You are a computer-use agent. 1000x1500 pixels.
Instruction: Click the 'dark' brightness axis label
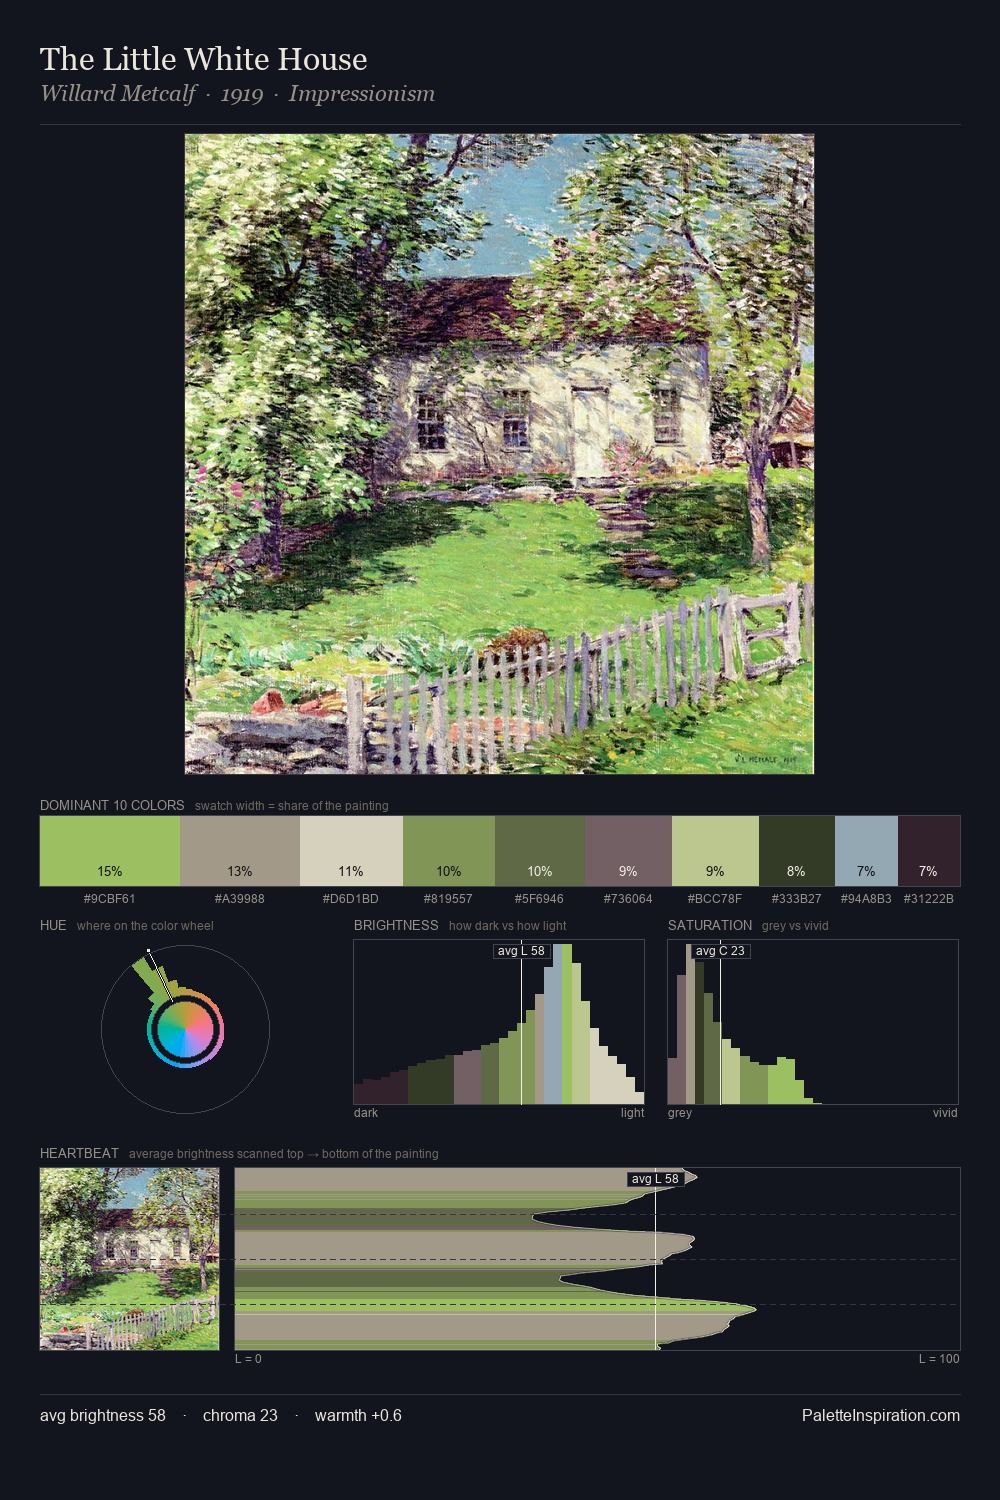click(366, 1113)
